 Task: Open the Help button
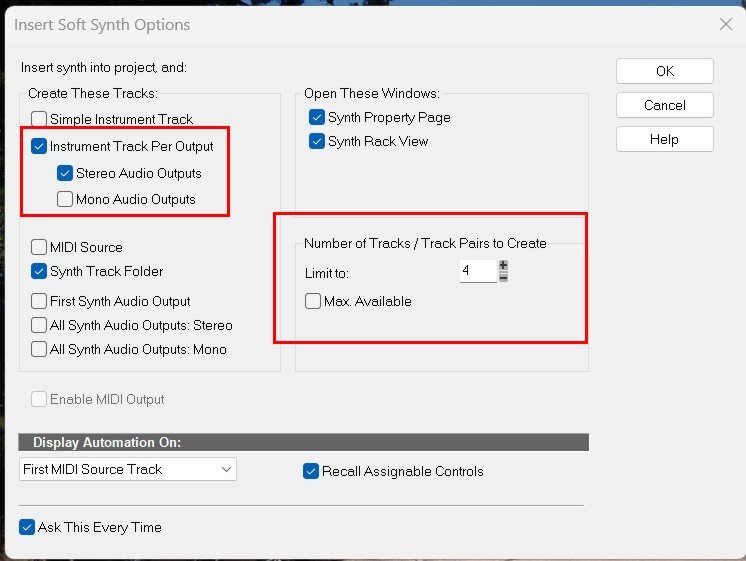pyautogui.click(x=664, y=139)
